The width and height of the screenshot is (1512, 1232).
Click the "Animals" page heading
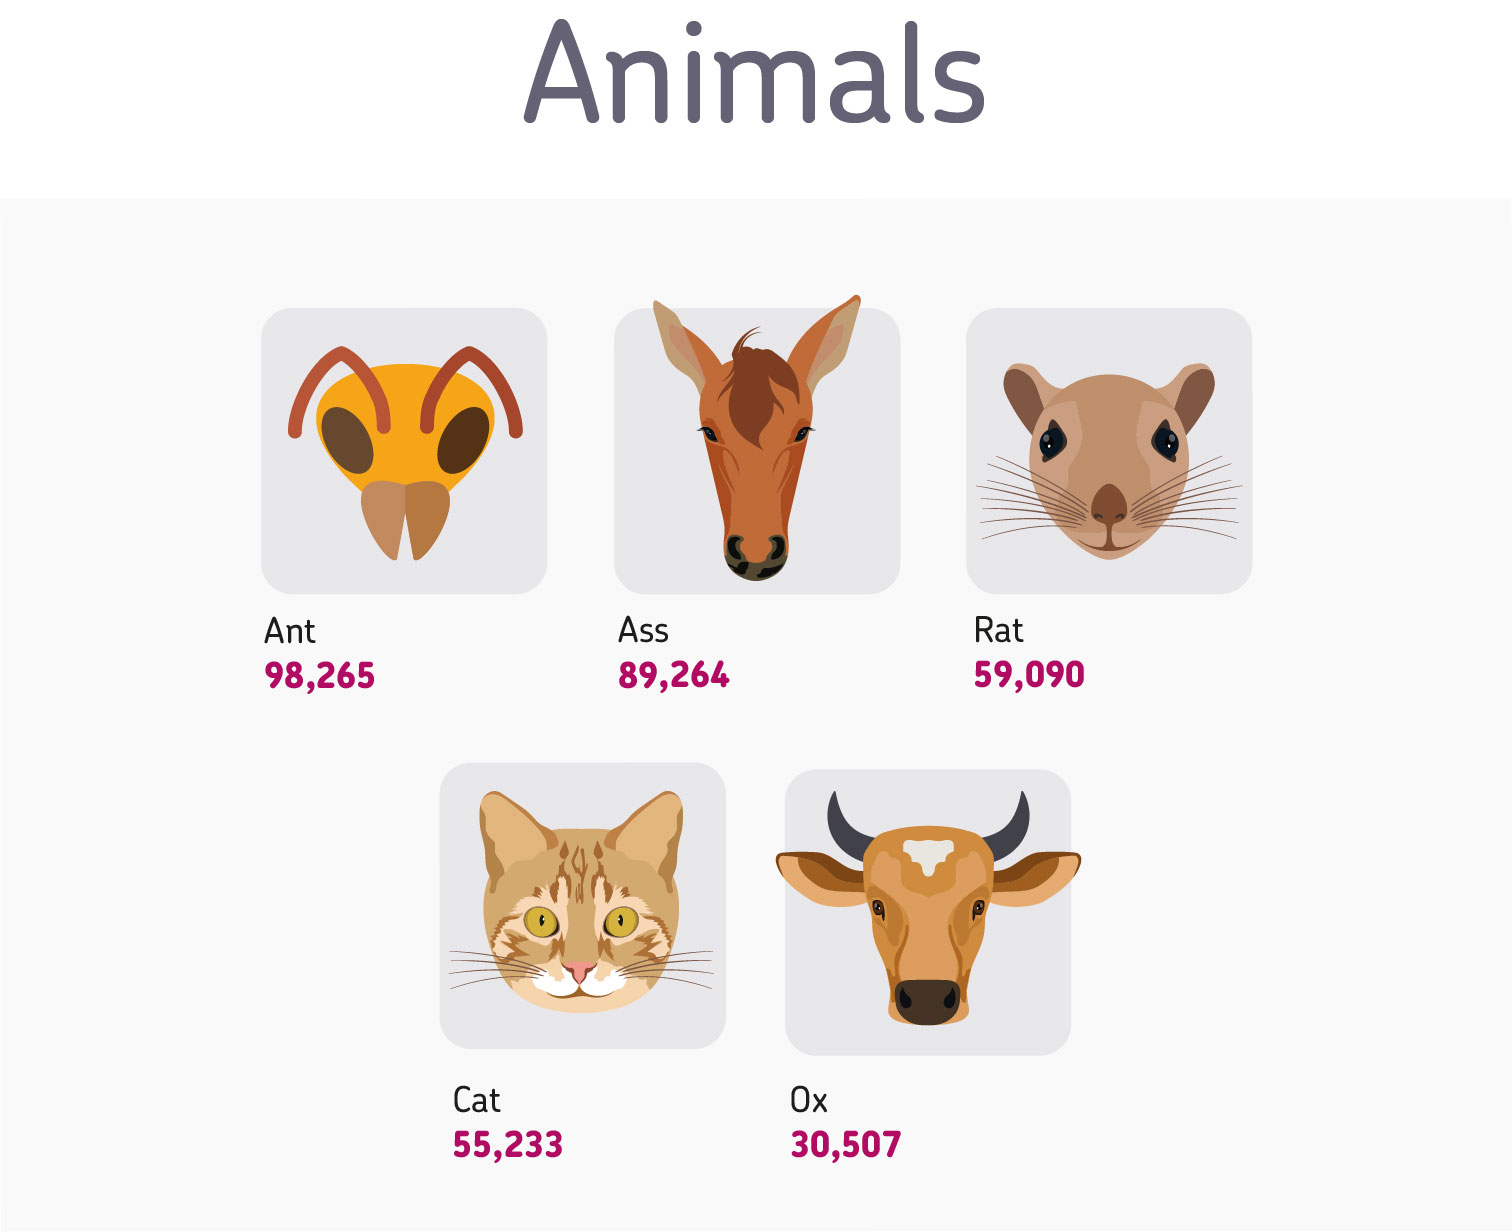click(x=755, y=73)
